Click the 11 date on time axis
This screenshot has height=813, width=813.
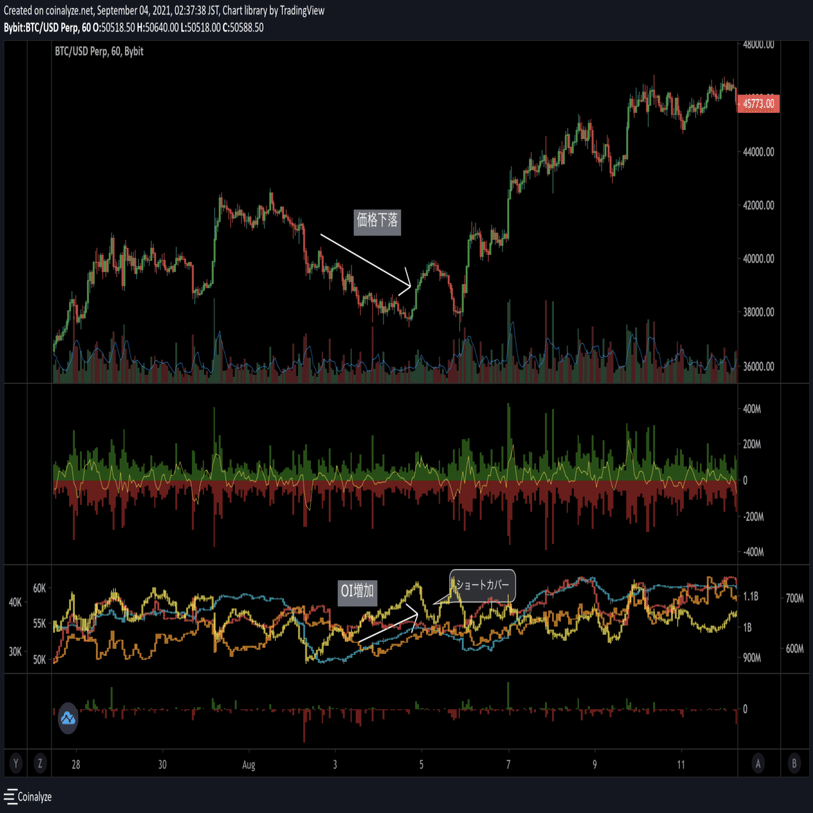coord(680,765)
